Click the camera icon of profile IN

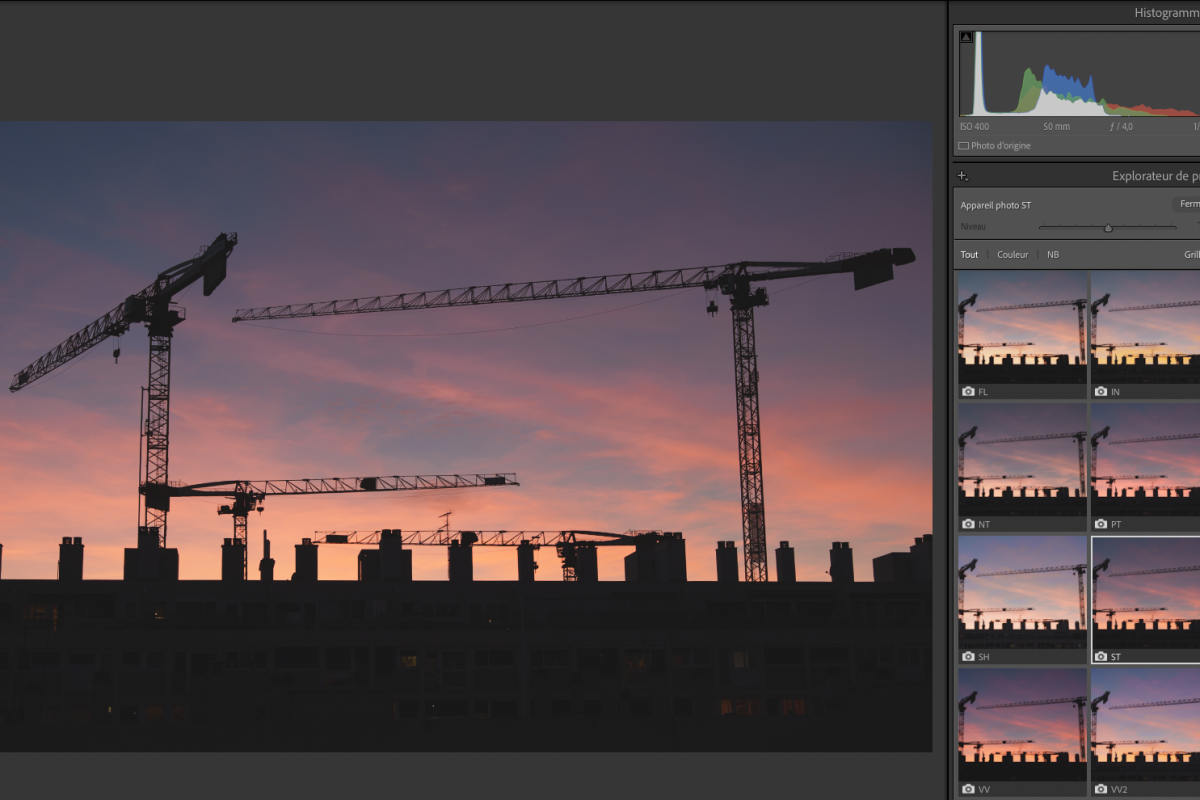click(x=1101, y=392)
